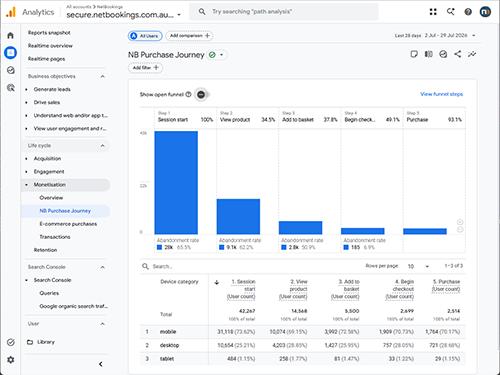Viewport: 500px width, 375px height.
Task: Open the account avatar menu
Action: pyautogui.click(x=485, y=12)
